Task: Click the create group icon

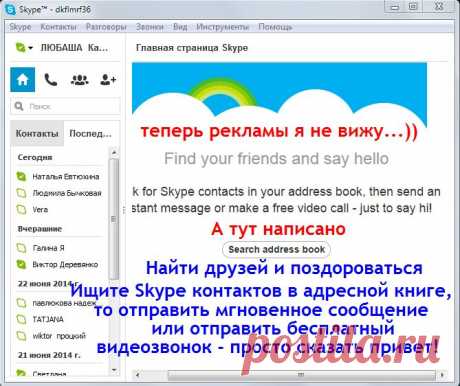Action: (x=79, y=80)
